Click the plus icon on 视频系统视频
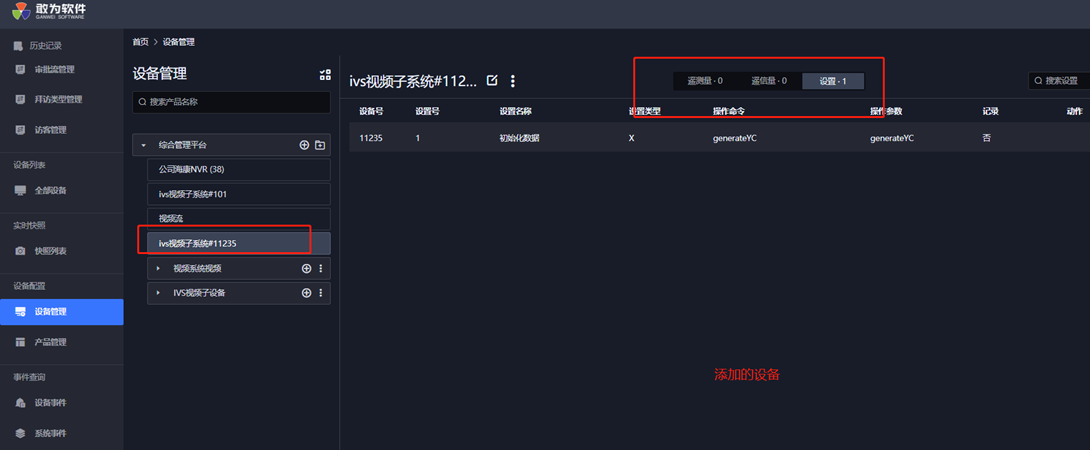The width and height of the screenshot is (1090, 450). point(306,268)
